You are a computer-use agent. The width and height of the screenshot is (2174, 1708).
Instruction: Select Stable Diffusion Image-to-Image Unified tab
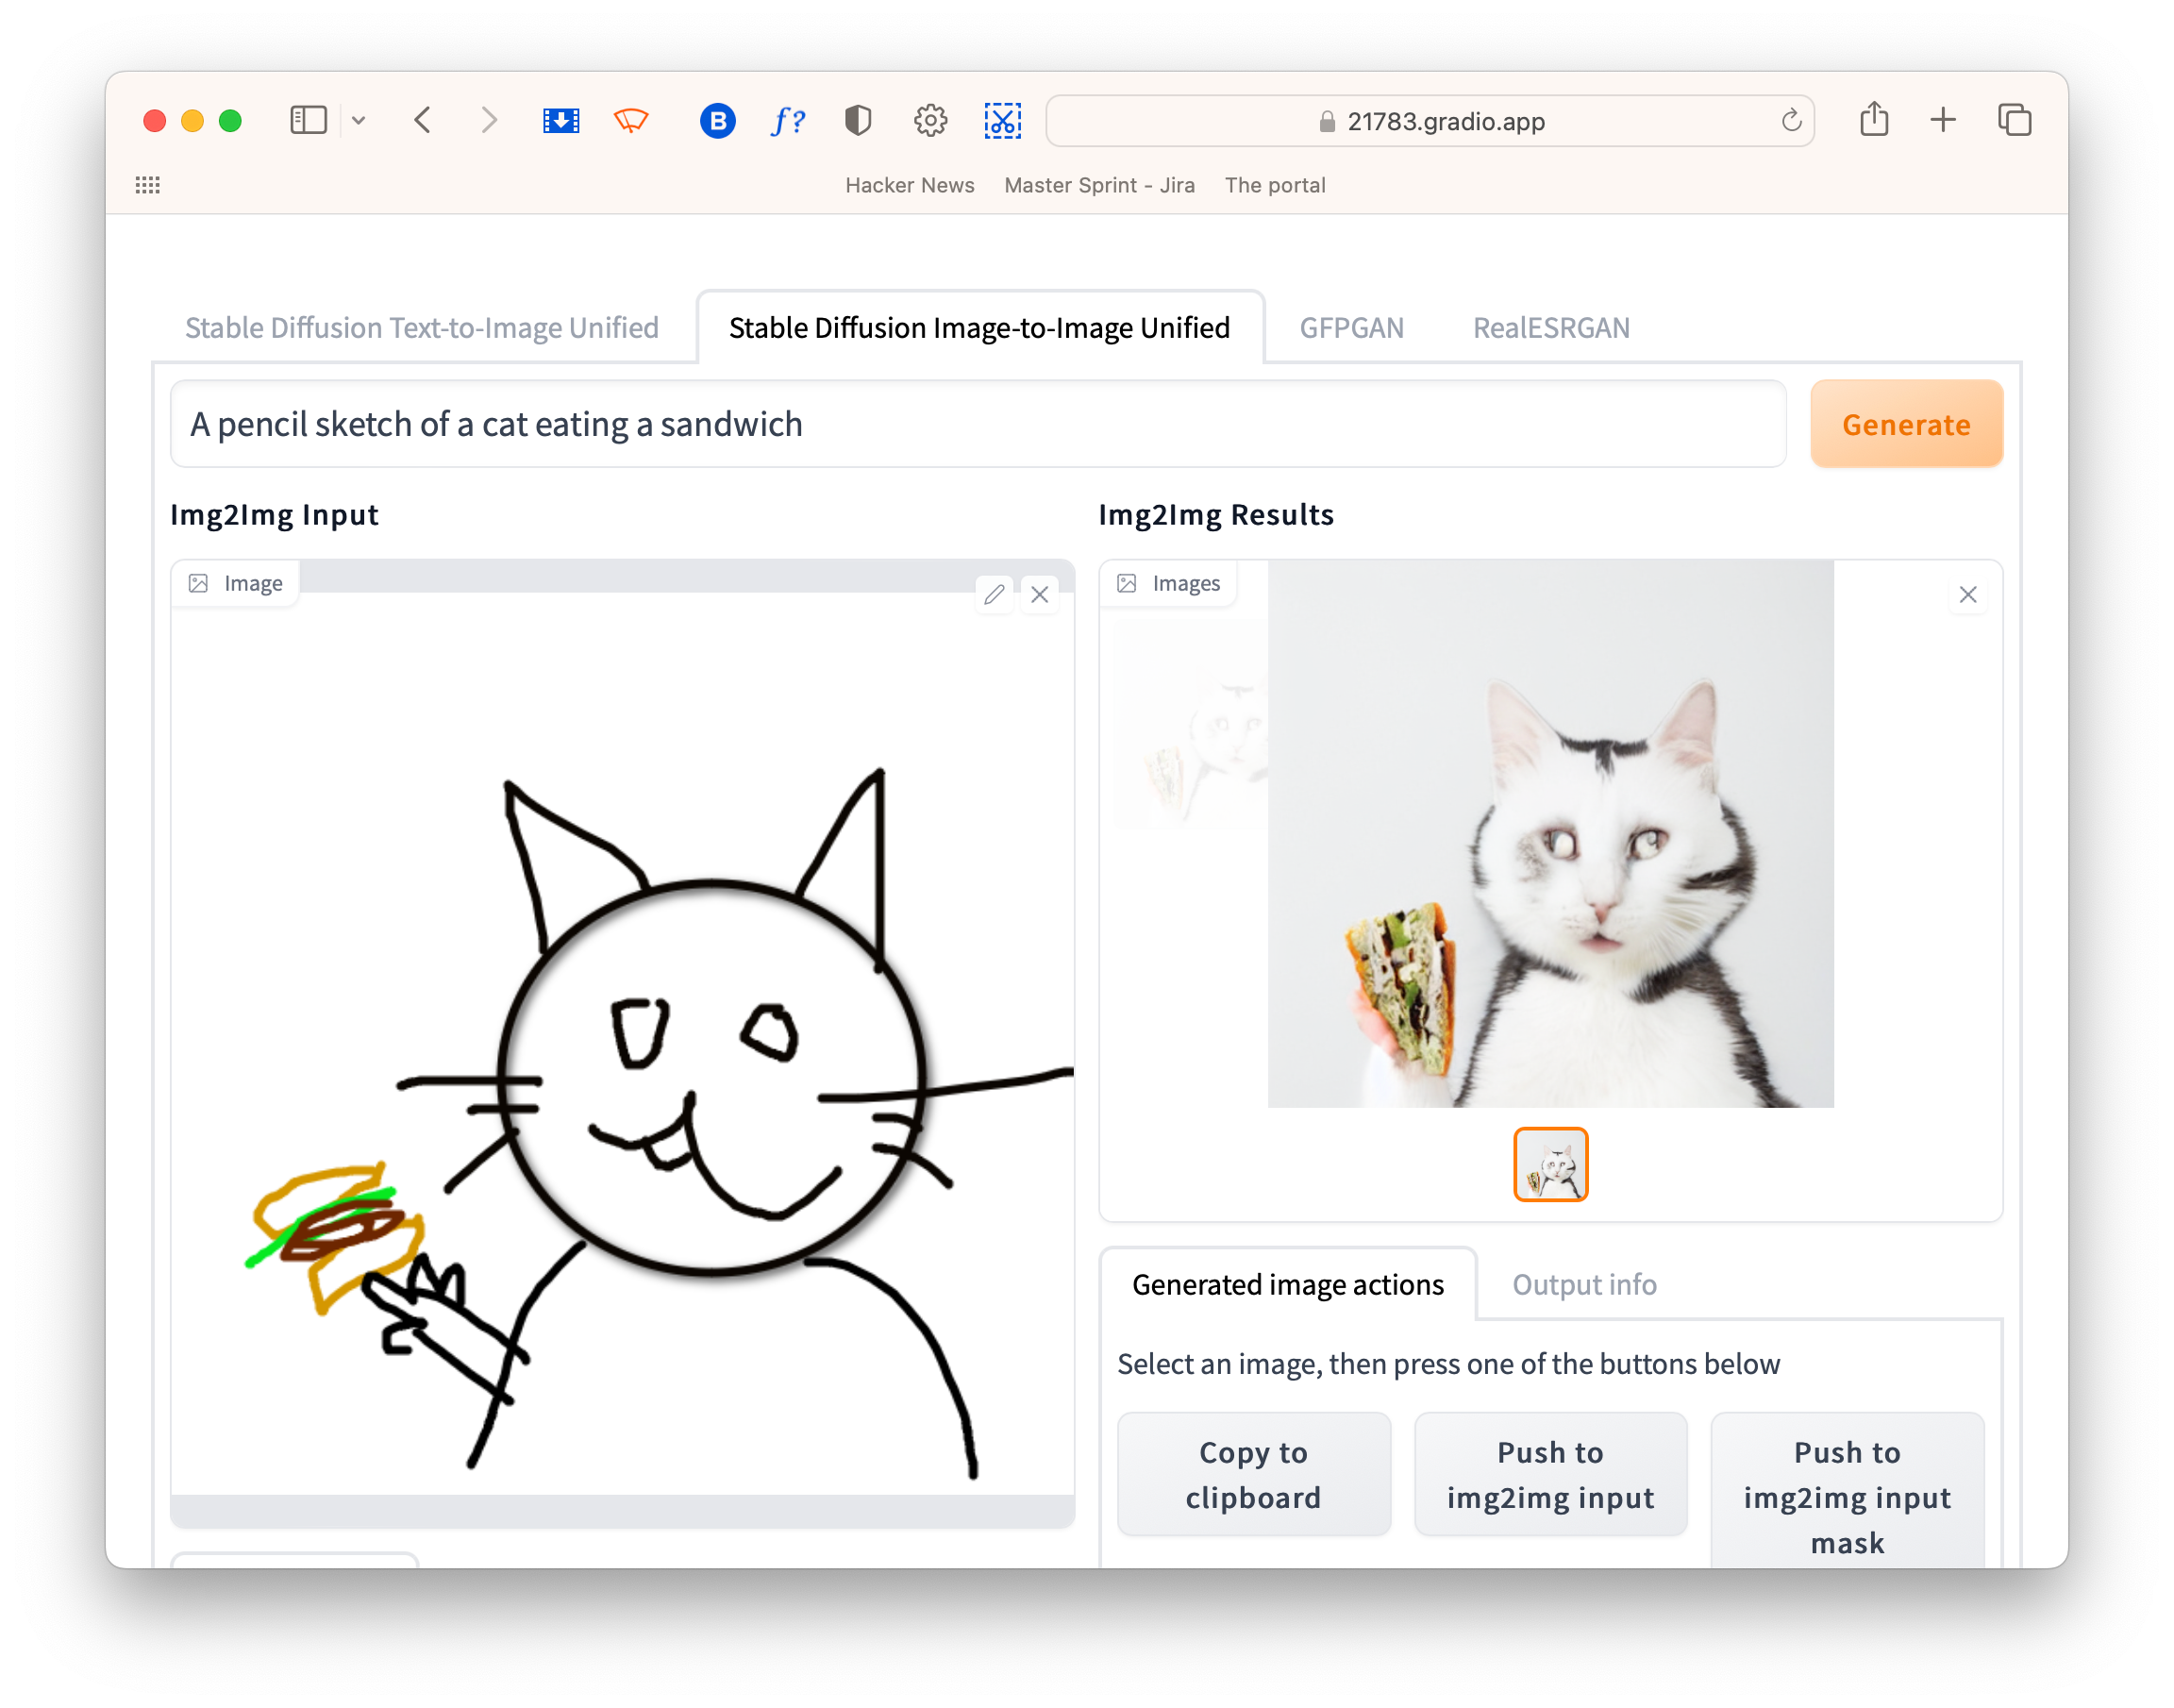pyautogui.click(x=979, y=328)
